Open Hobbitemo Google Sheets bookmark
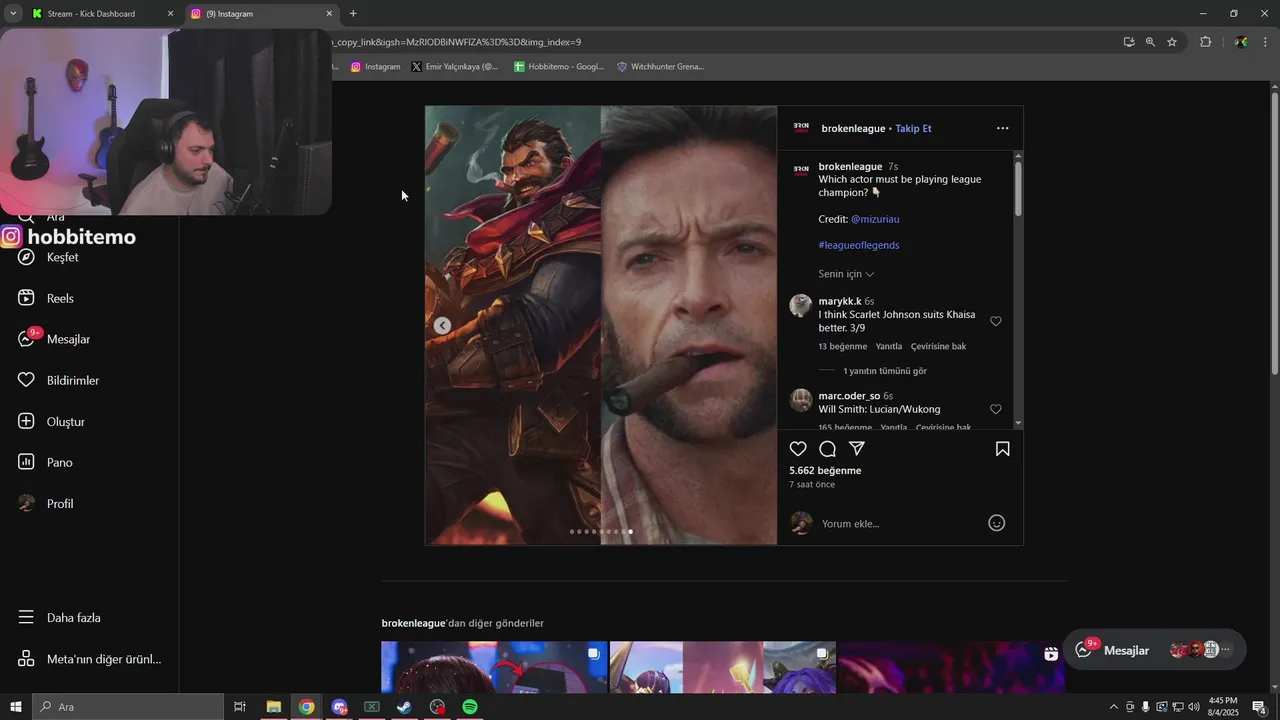The width and height of the screenshot is (1280, 720). 559,67
